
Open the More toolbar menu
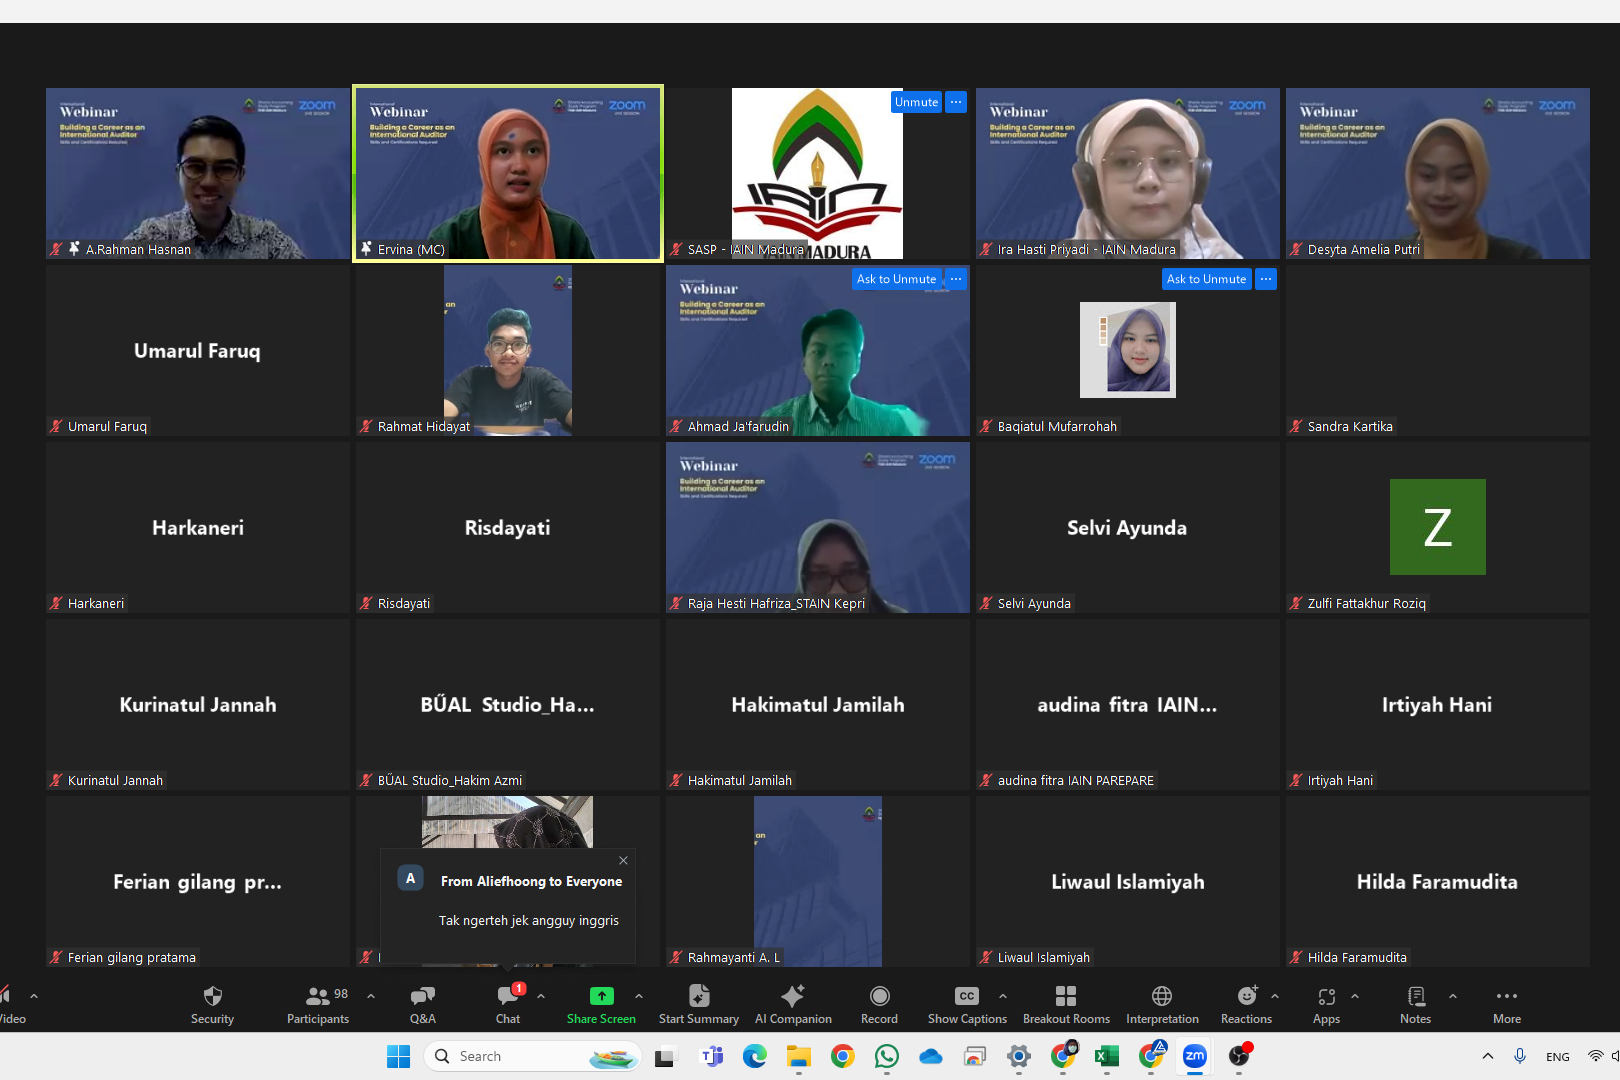[x=1506, y=1003]
